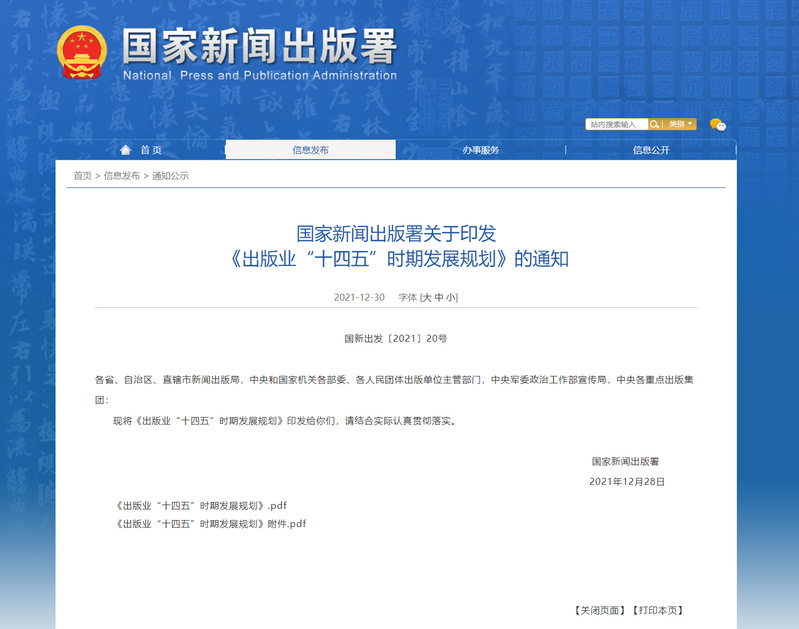Viewport: 799px width, 629px height.
Task: Switch to the 信息发布 tab
Action: click(310, 150)
